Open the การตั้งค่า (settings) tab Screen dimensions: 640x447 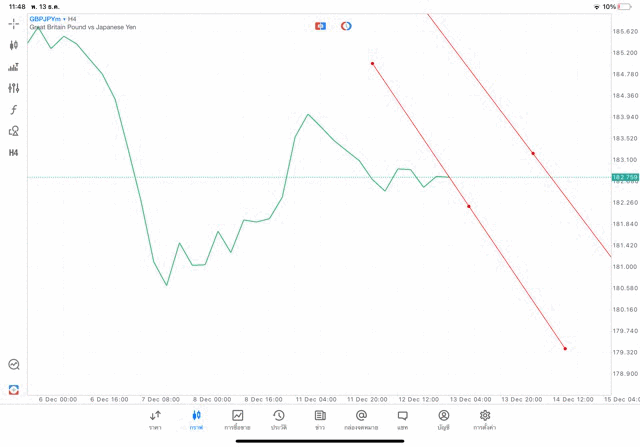click(x=485, y=420)
